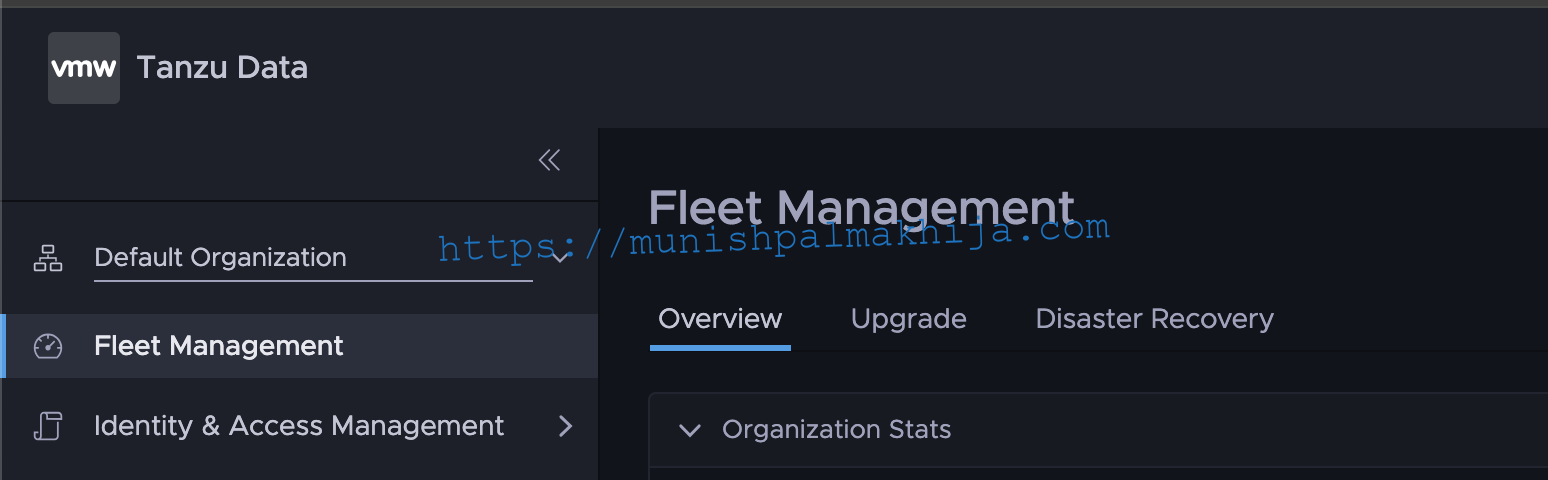Image resolution: width=1548 pixels, height=480 pixels.
Task: Open the Disaster Recovery tab
Action: tap(1154, 319)
